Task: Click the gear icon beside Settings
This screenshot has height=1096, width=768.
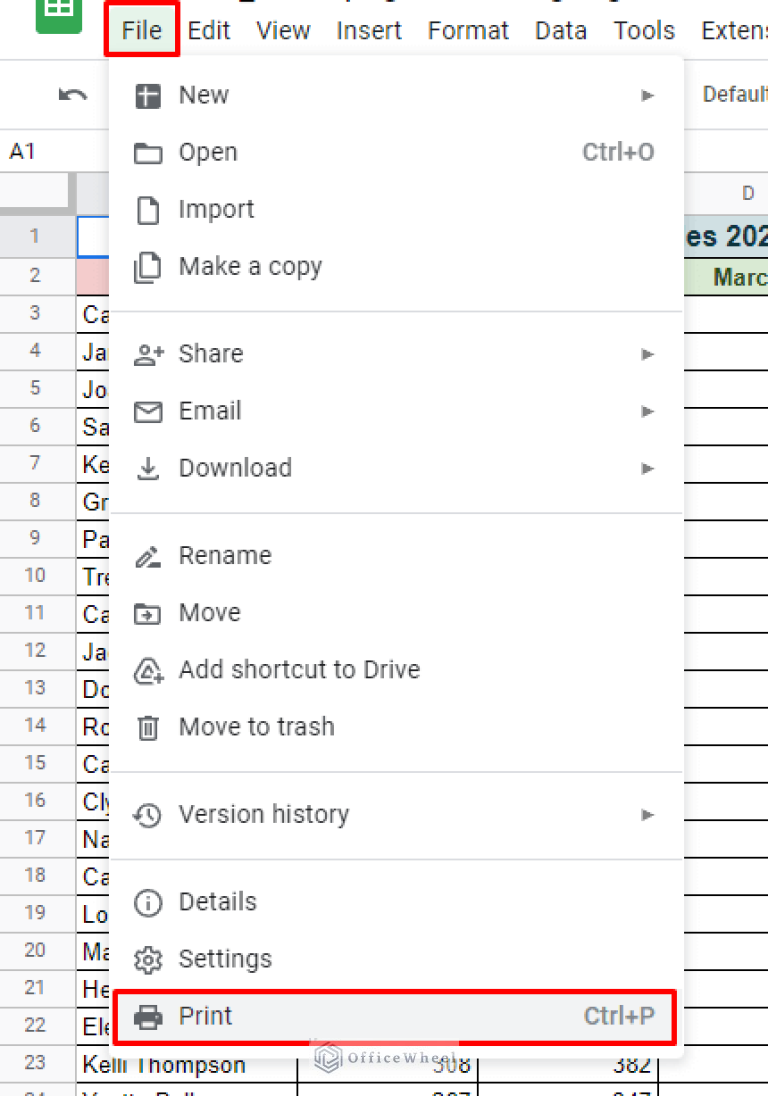Action: point(148,960)
